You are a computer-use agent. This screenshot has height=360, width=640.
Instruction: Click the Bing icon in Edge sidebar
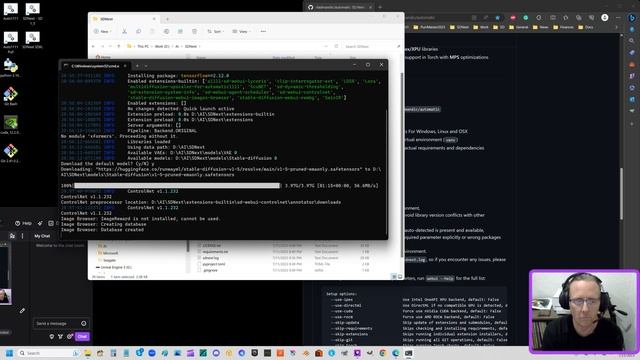pos(632,18)
